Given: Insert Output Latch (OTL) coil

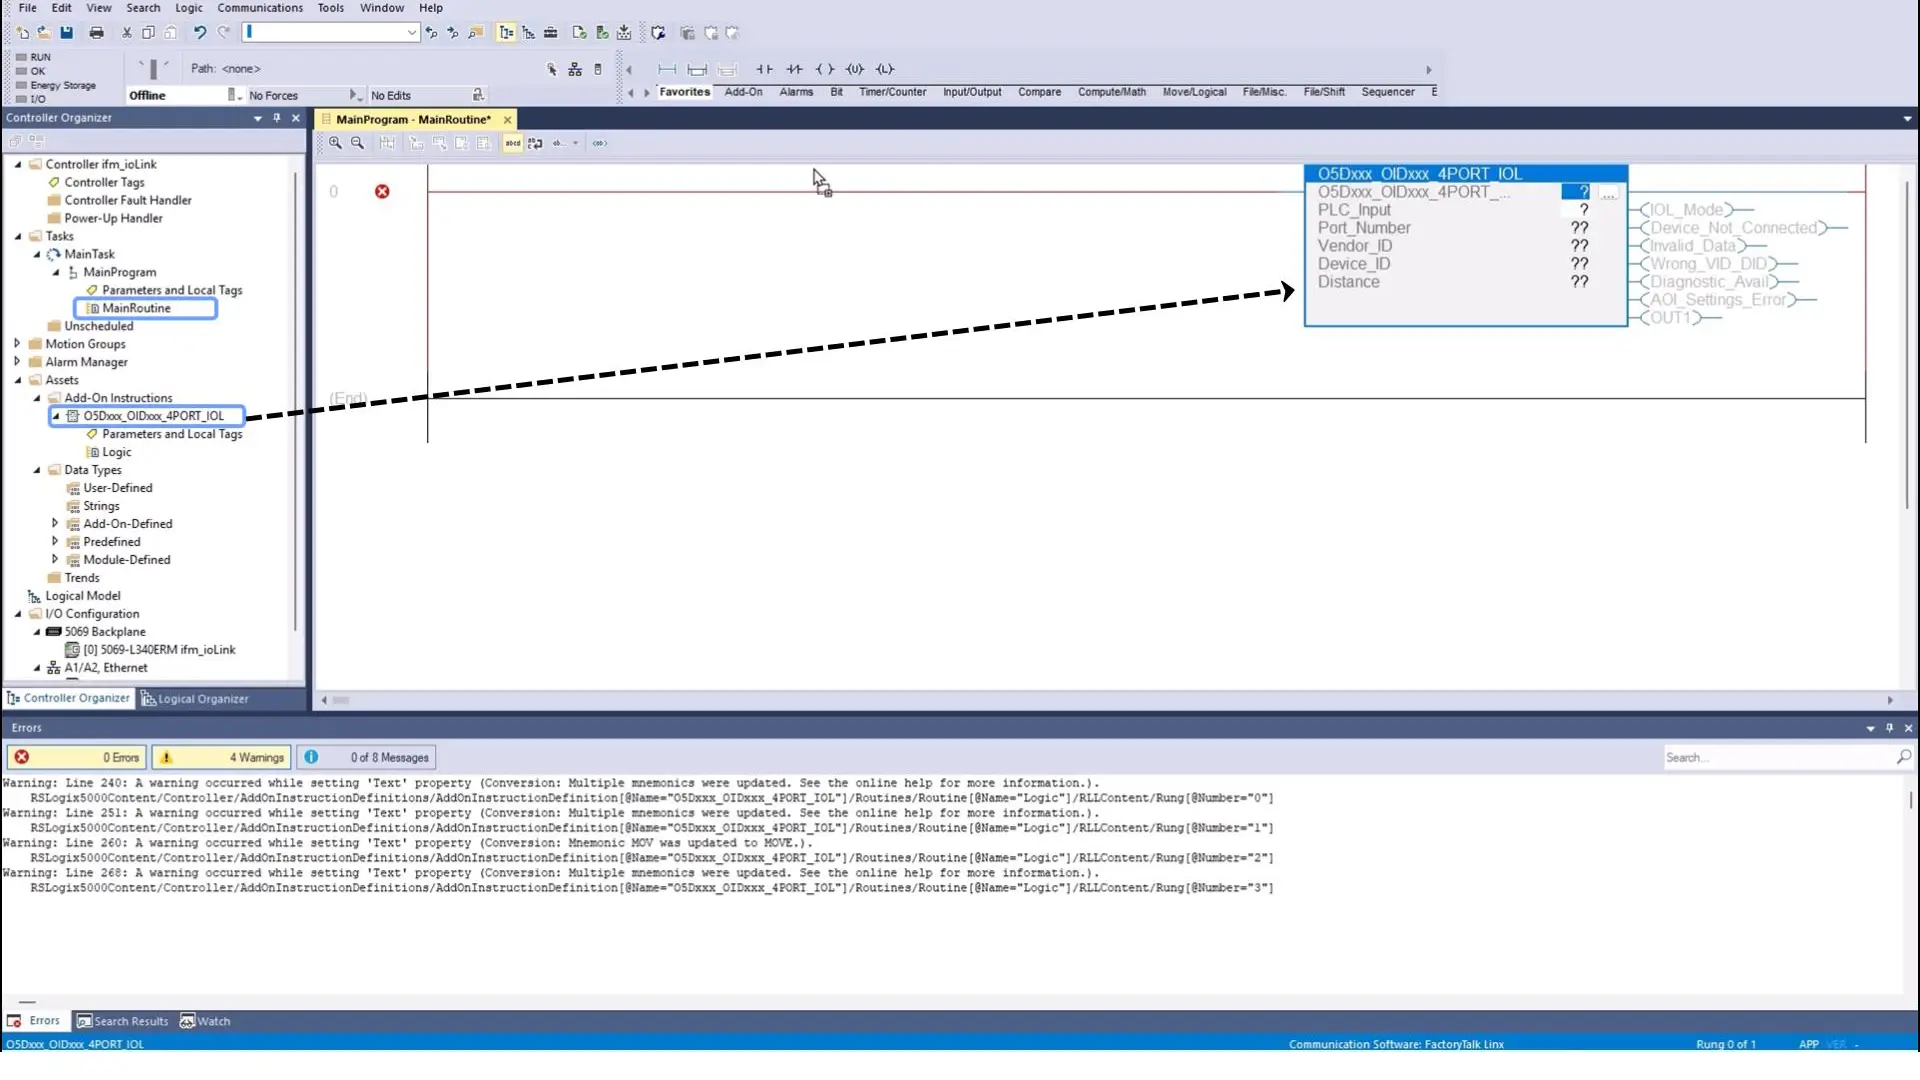Looking at the screenshot, I should coord(885,69).
